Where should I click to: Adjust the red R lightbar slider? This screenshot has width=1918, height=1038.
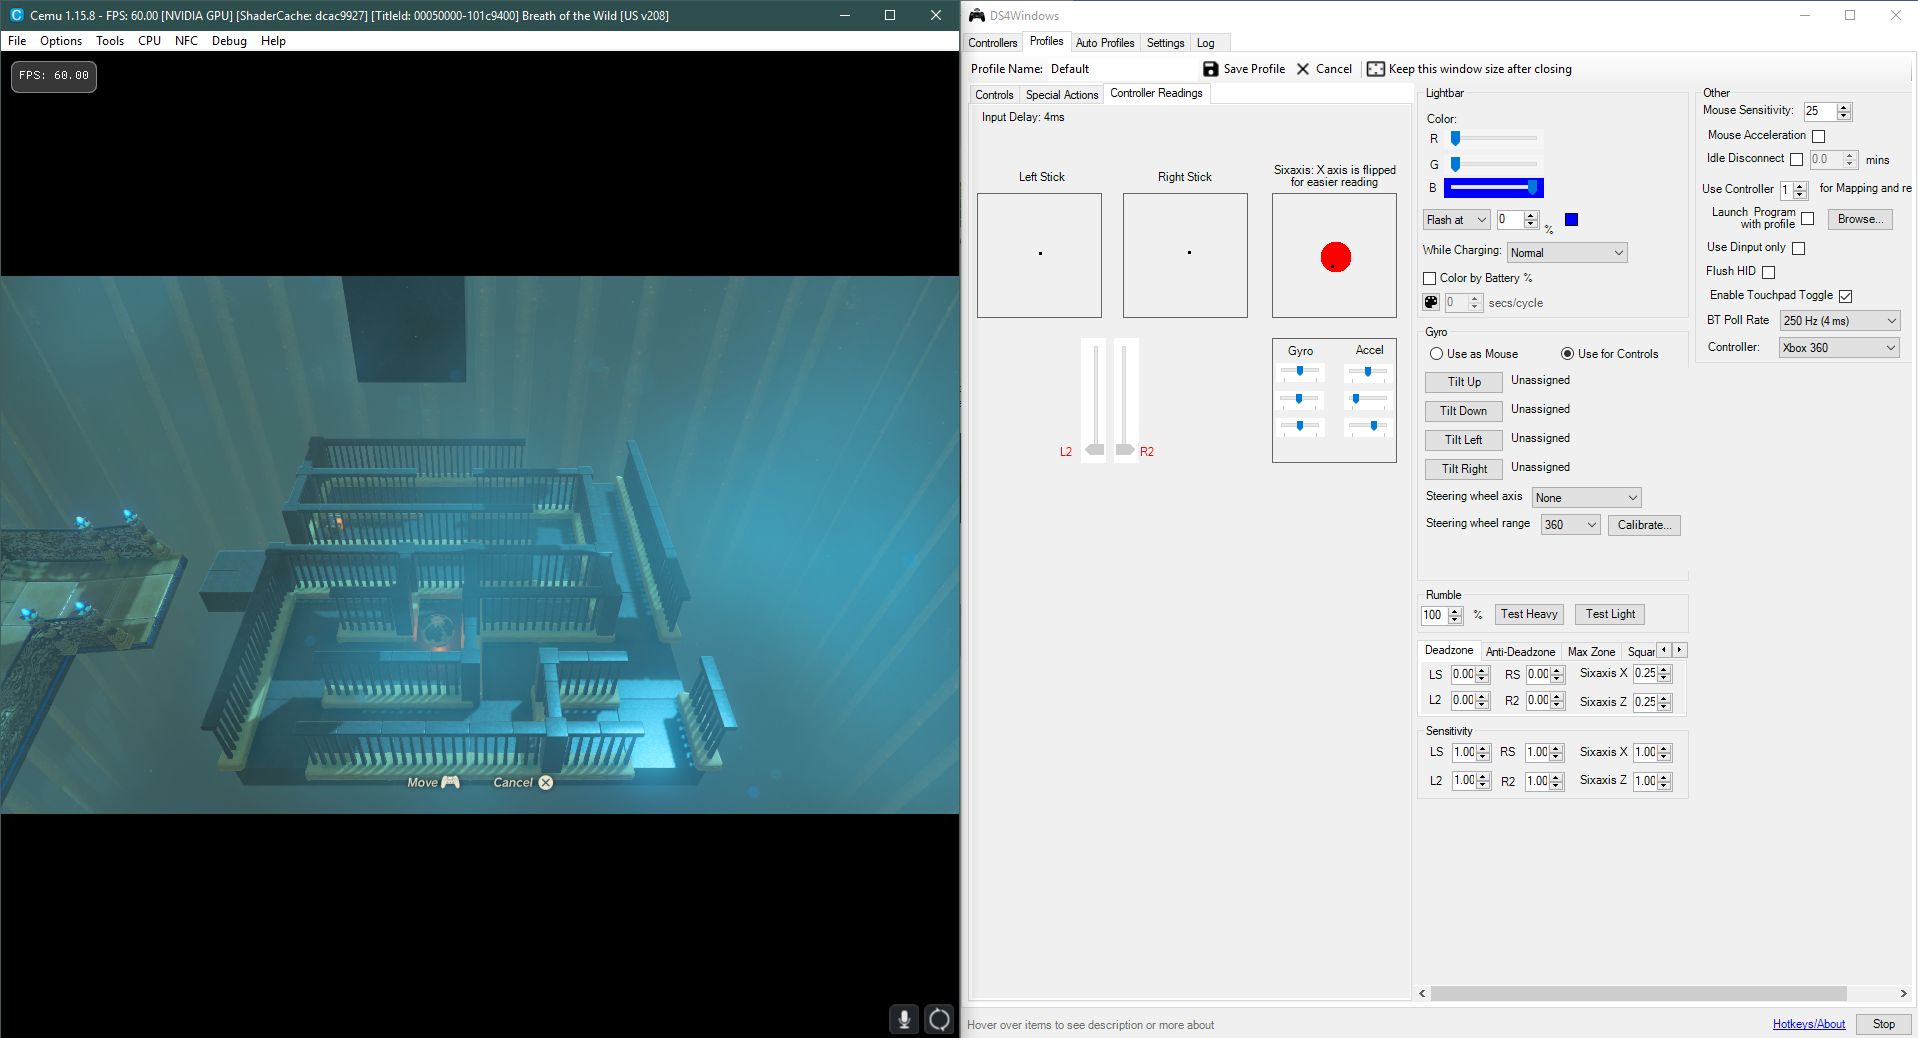(1493, 139)
